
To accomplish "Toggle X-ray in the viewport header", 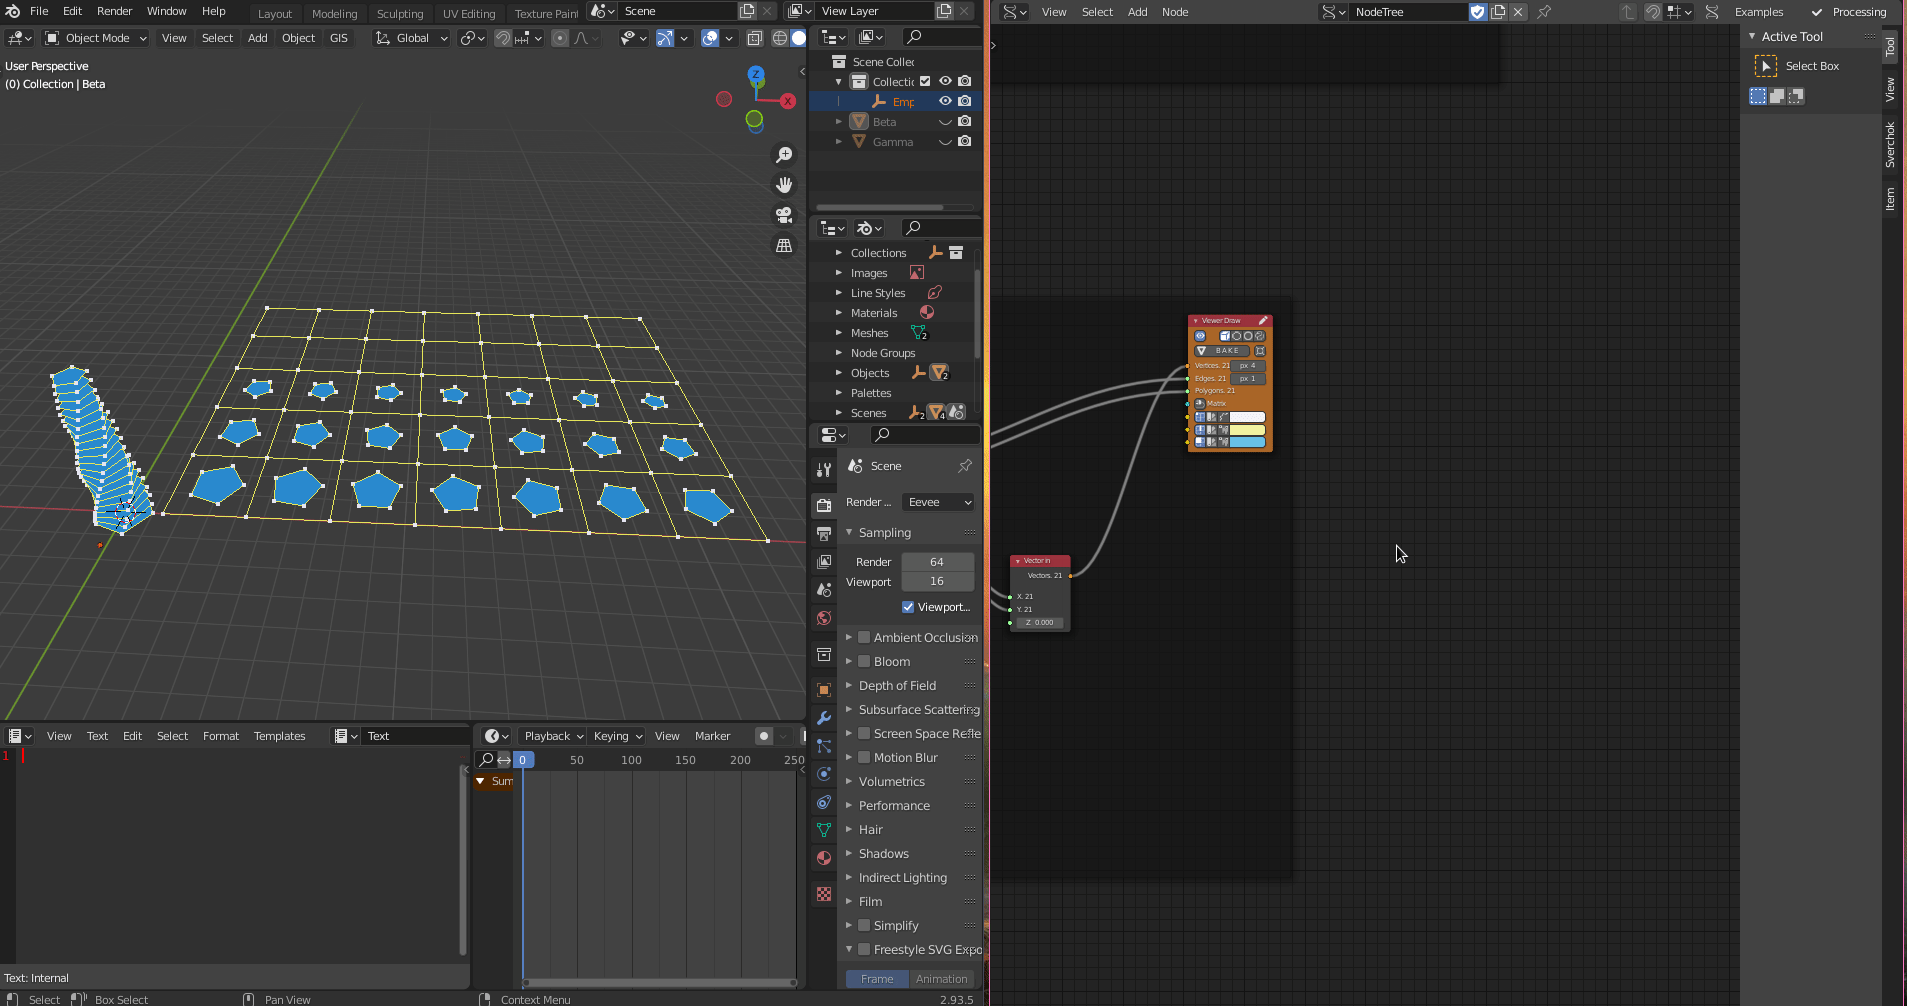I will [755, 38].
